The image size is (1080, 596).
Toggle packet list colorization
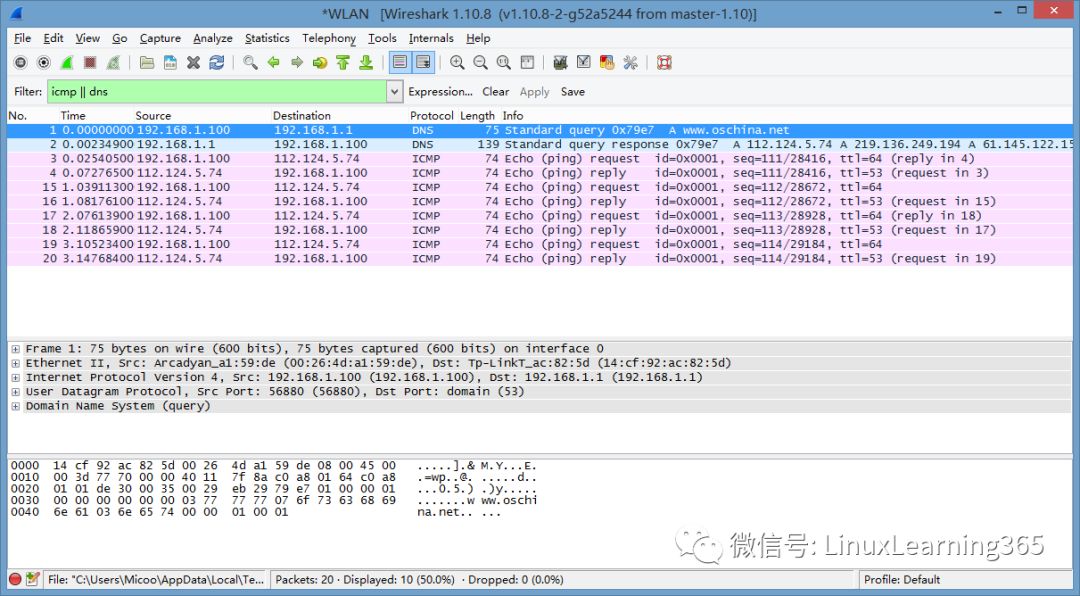click(399, 63)
